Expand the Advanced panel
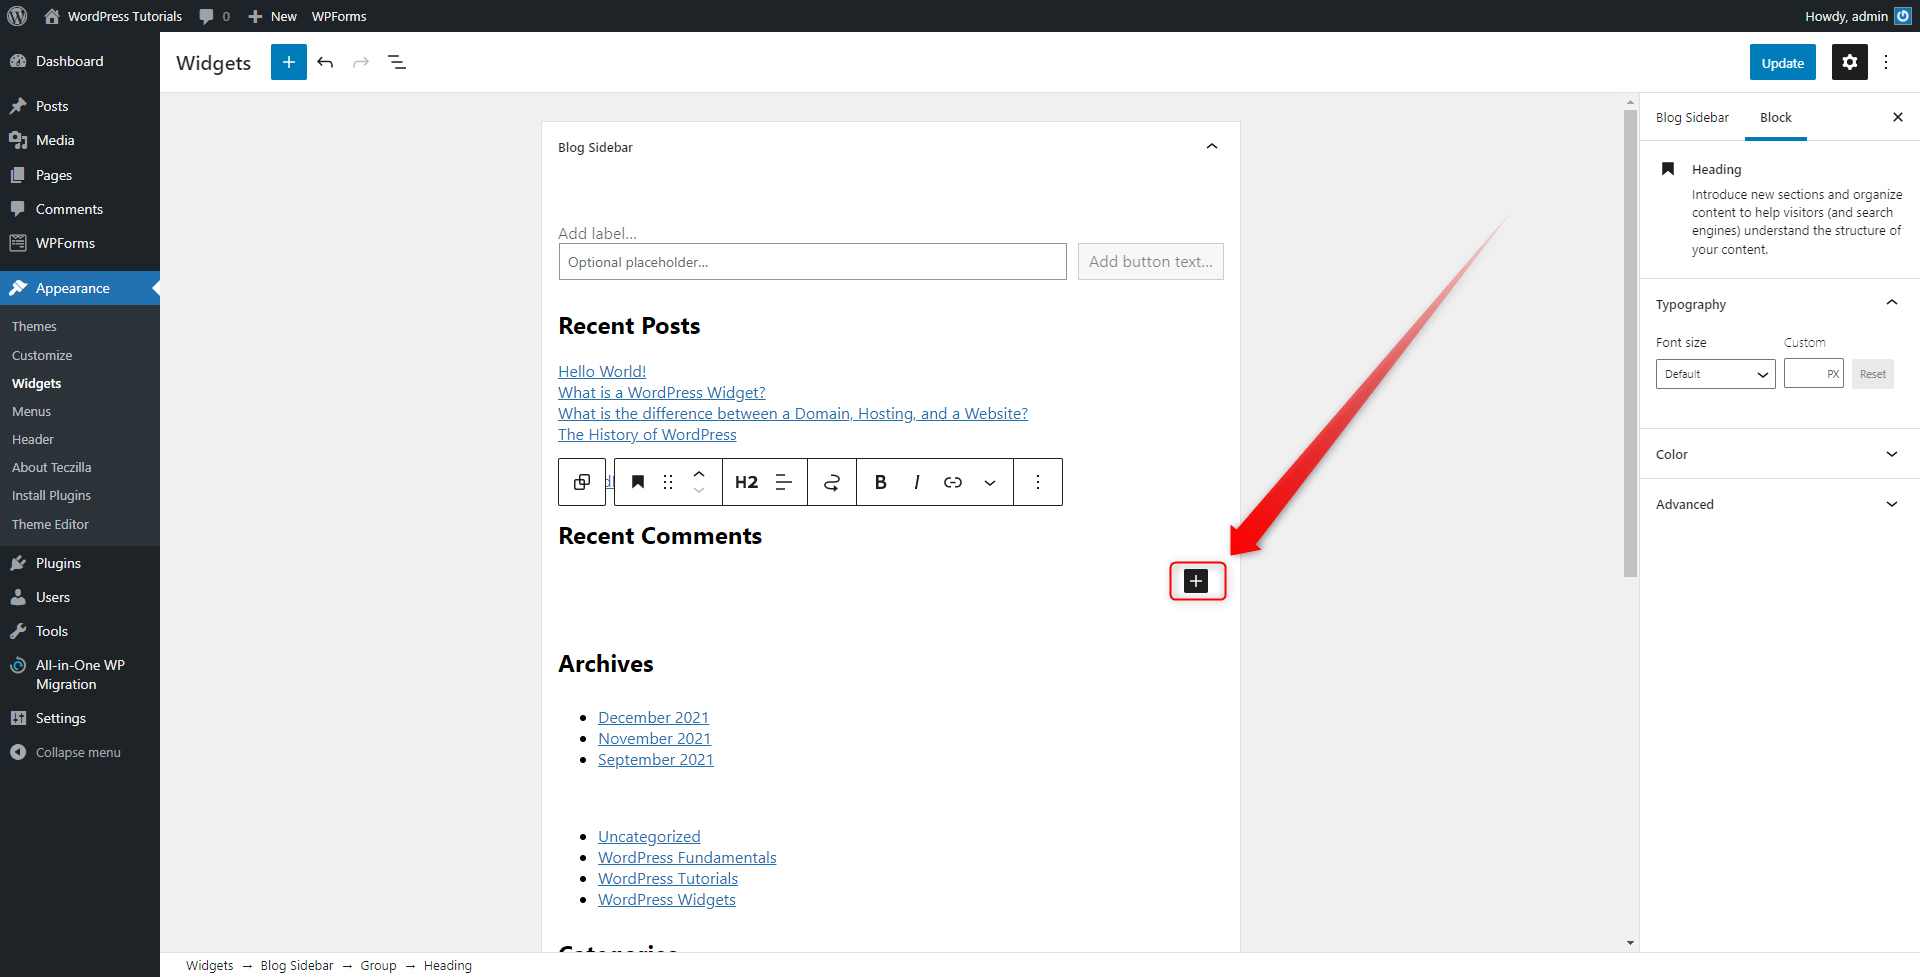1920x977 pixels. coord(1779,504)
